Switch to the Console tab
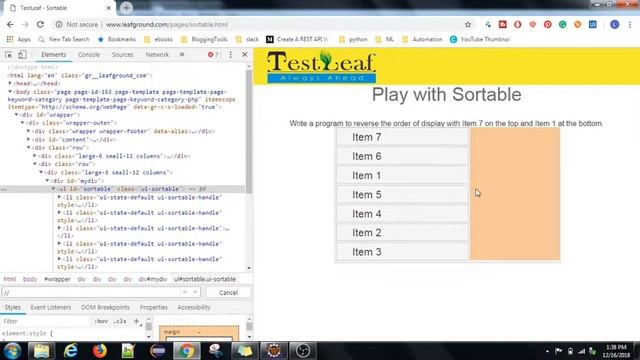640x360 pixels. point(89,54)
